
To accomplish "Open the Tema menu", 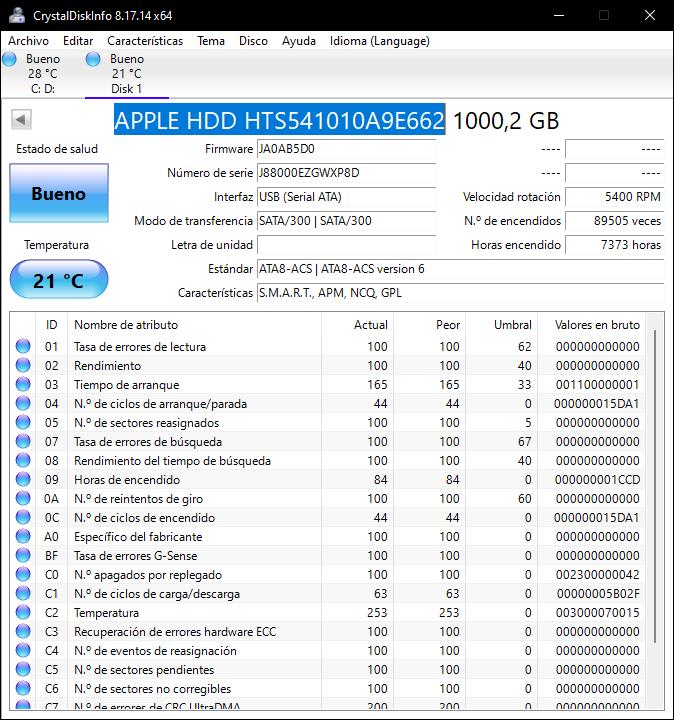I will 211,41.
